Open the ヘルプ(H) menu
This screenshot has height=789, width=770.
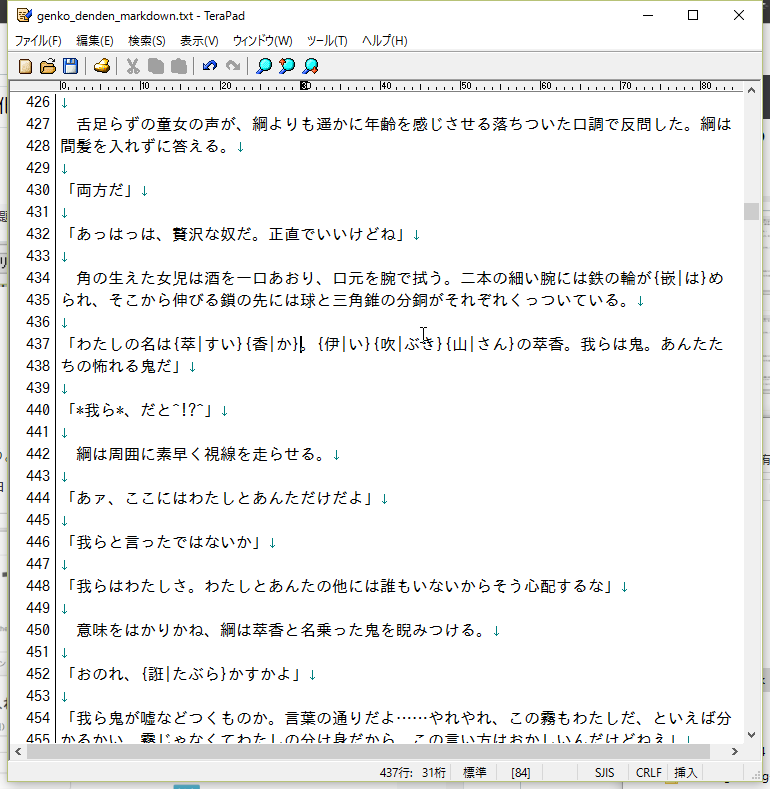coord(384,41)
